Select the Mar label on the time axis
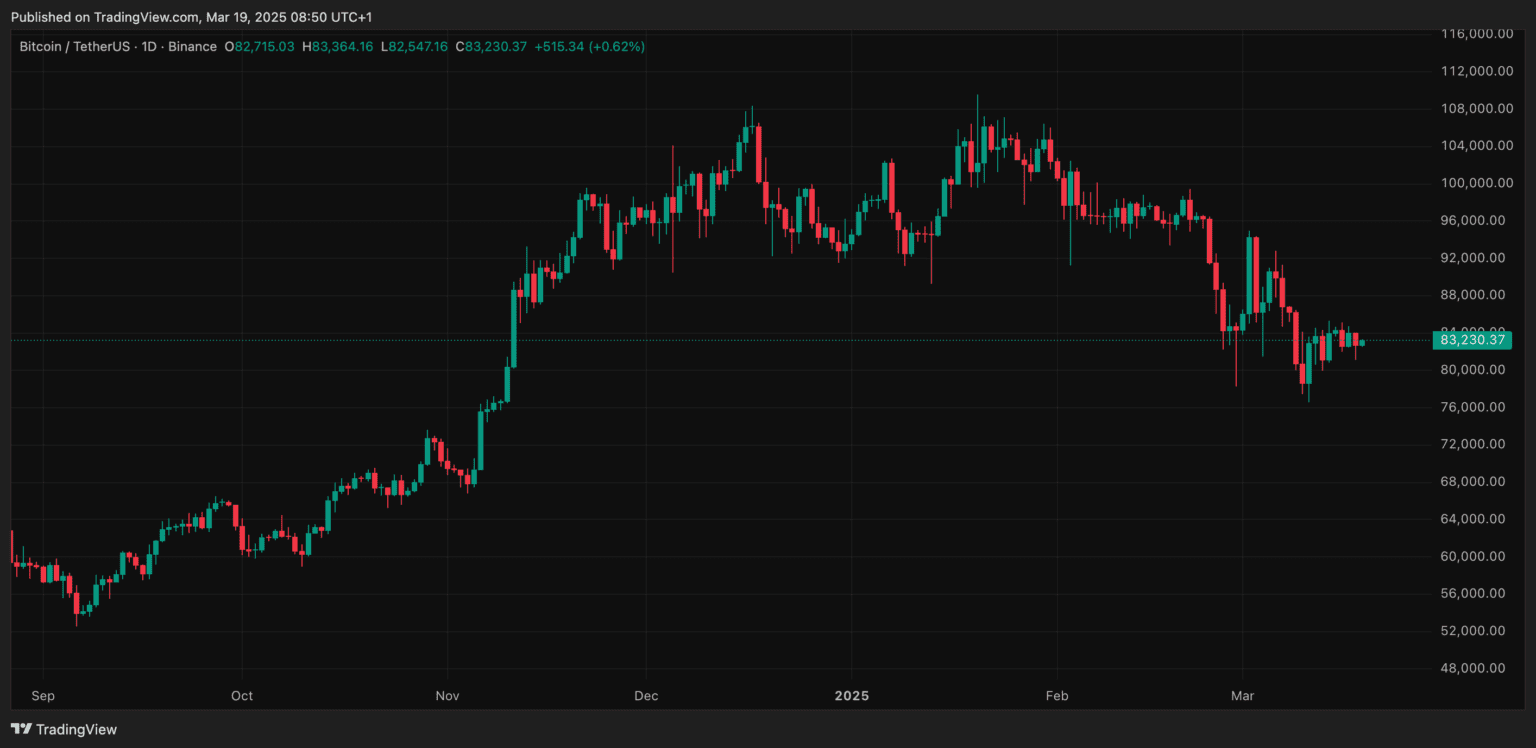 (x=1242, y=696)
